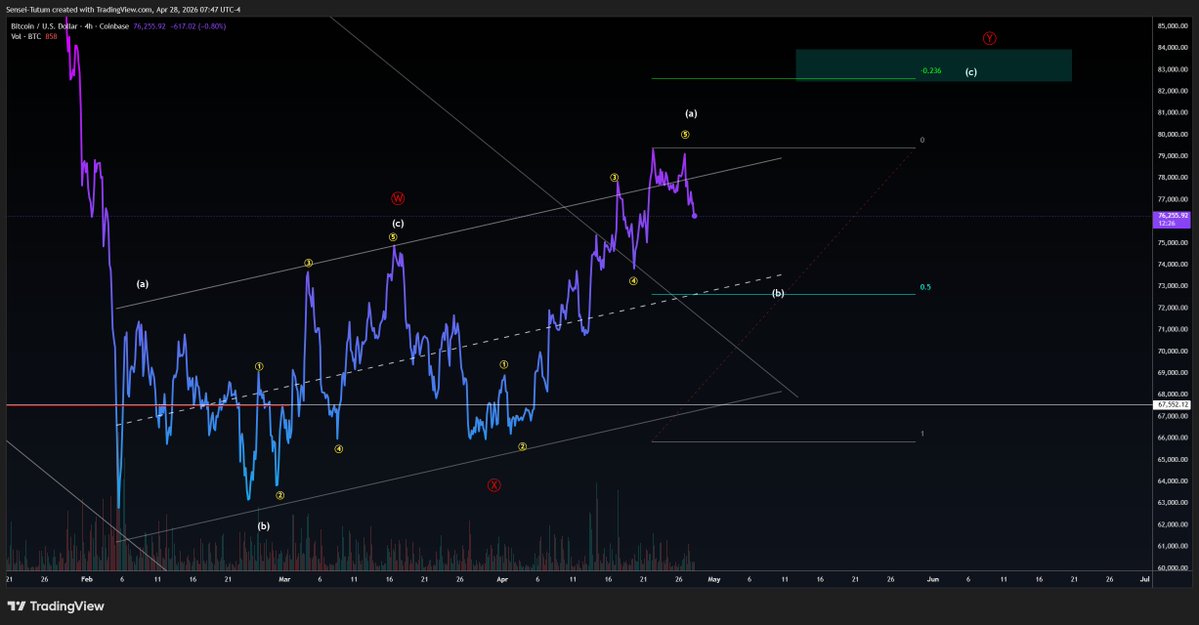Click the 64,000.00 price axis label
1199x625 pixels.
coord(1172,481)
